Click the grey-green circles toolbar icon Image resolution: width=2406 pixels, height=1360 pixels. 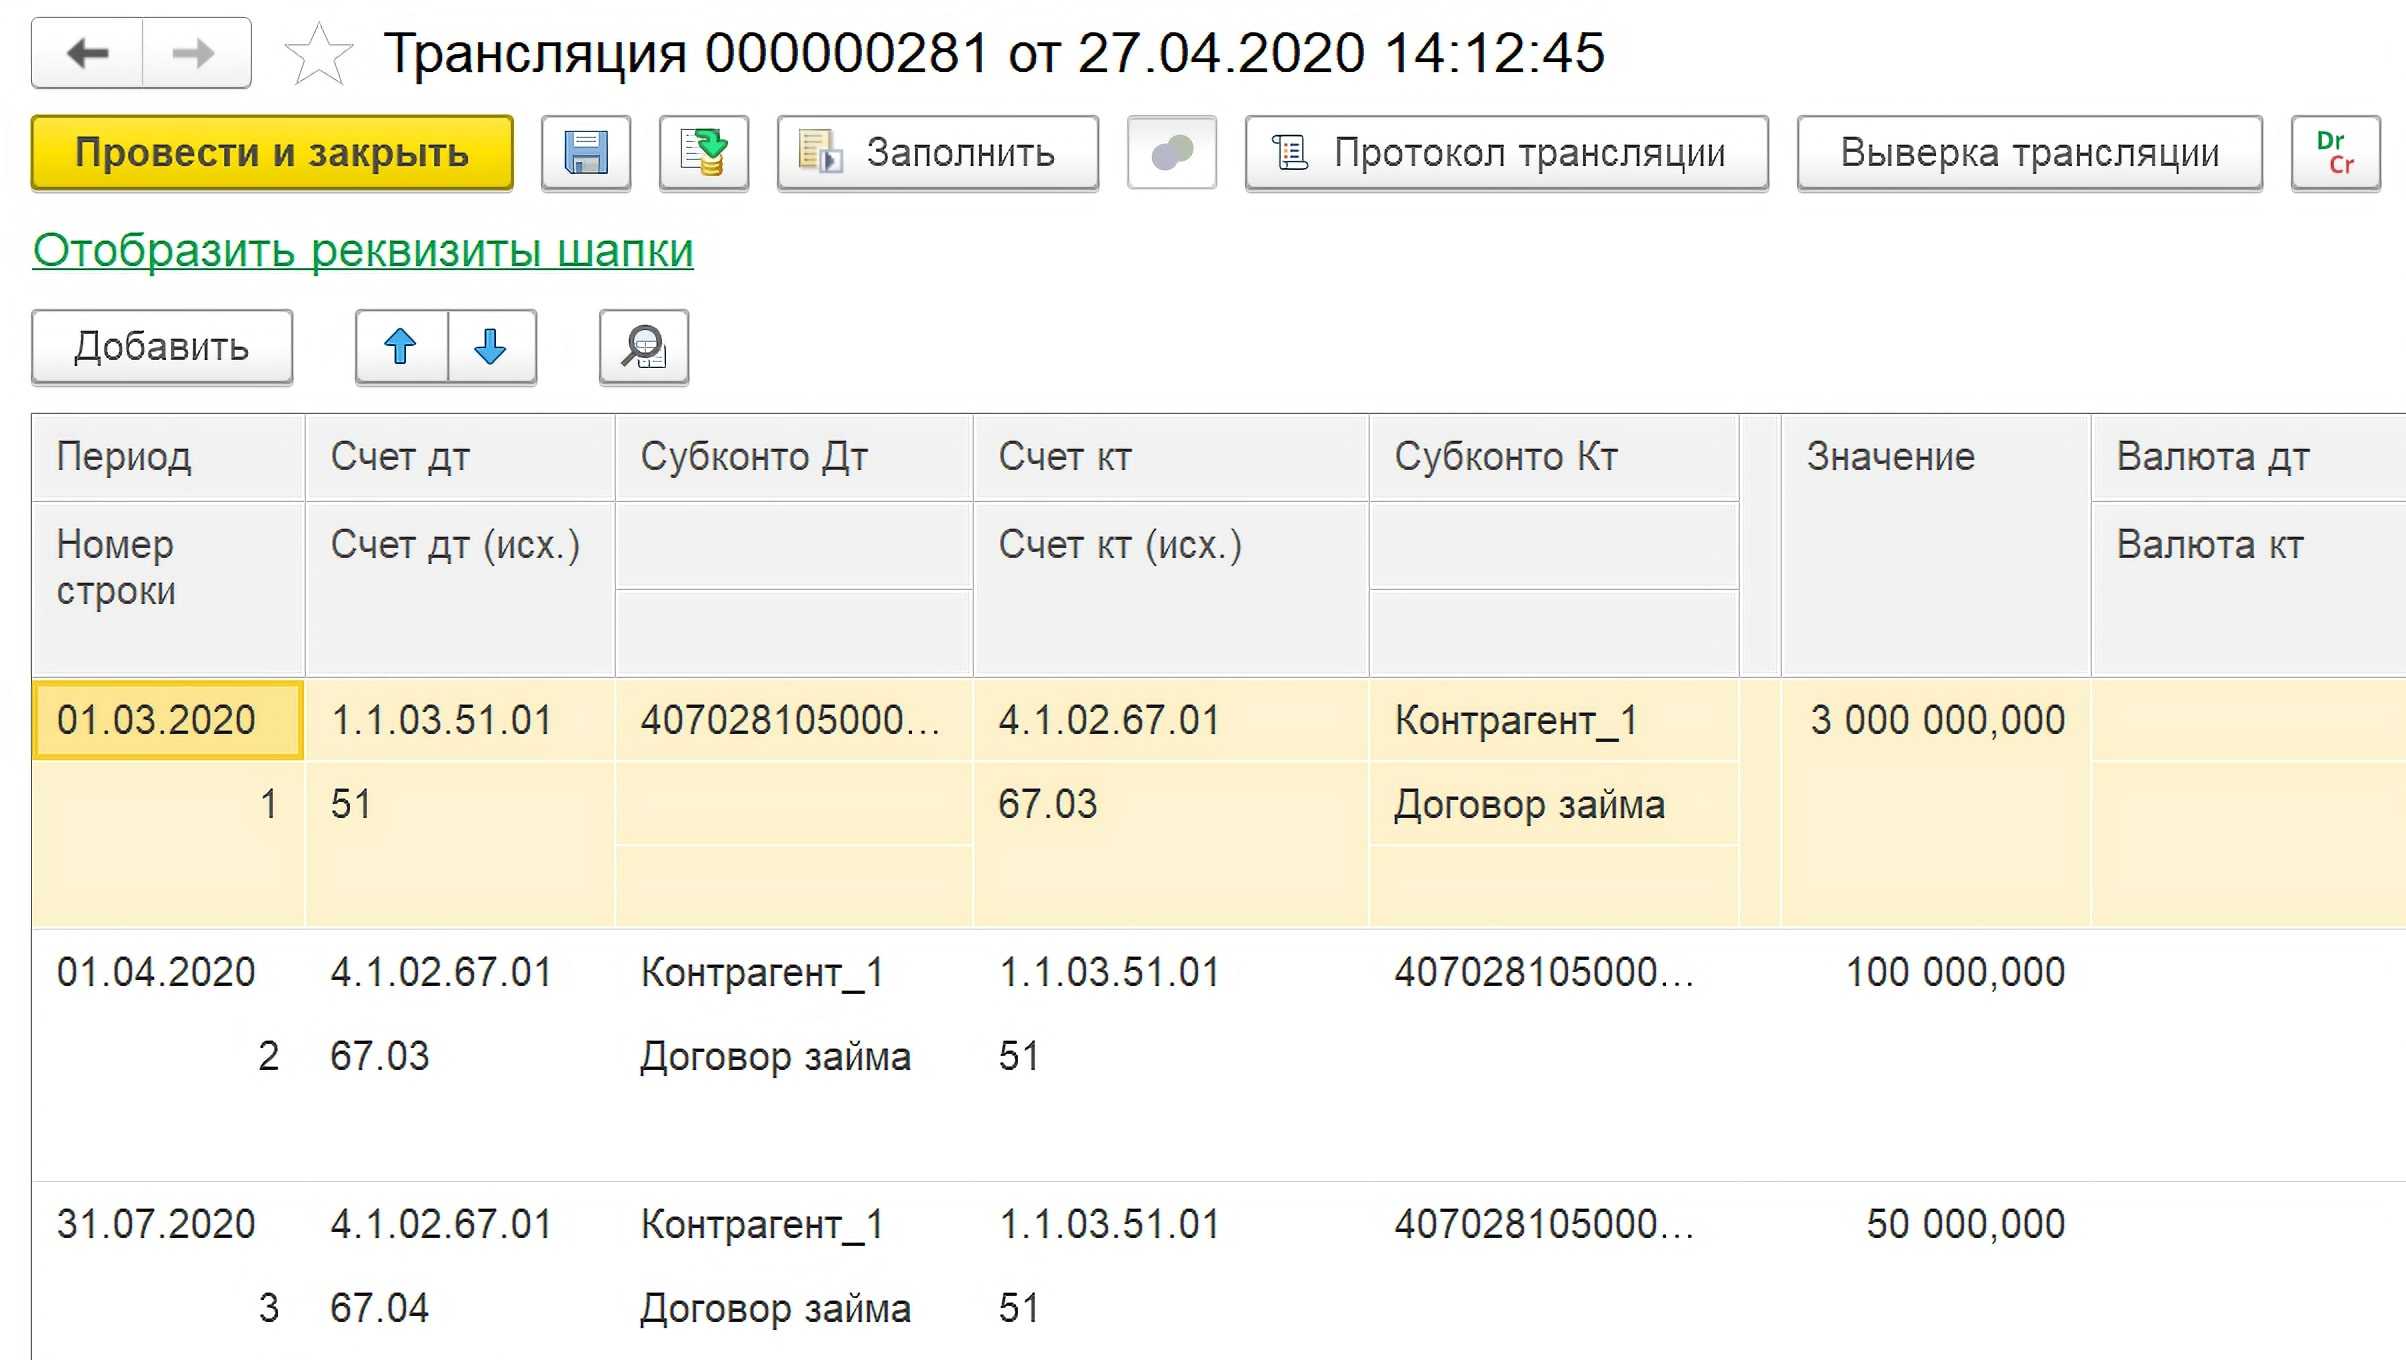click(1172, 153)
